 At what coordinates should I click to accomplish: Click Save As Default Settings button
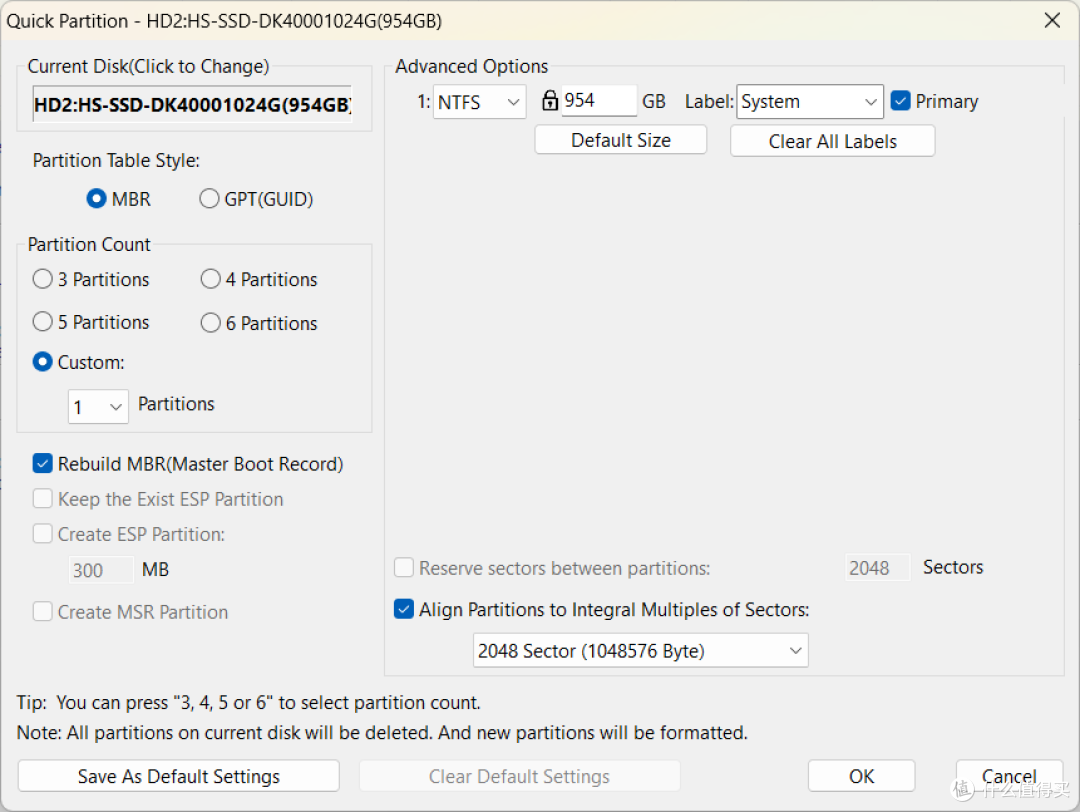(178, 776)
